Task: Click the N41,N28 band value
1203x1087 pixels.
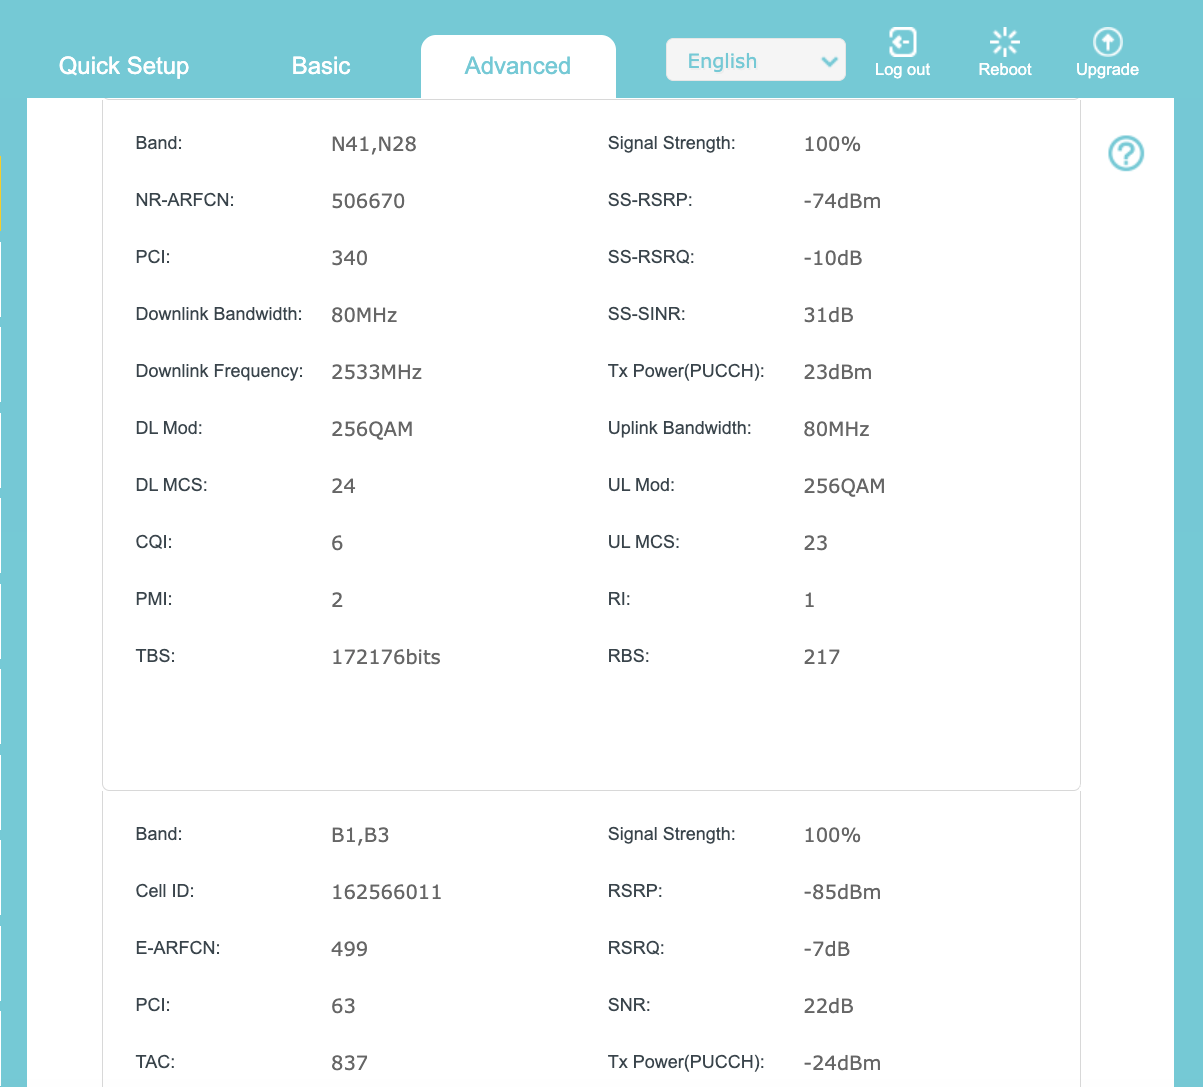Action: 373,144
